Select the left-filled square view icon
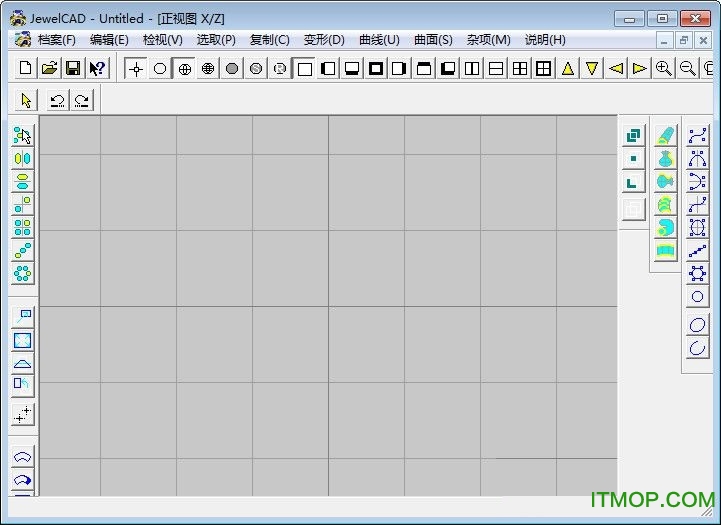Image resolution: width=721 pixels, height=525 pixels. tap(328, 68)
